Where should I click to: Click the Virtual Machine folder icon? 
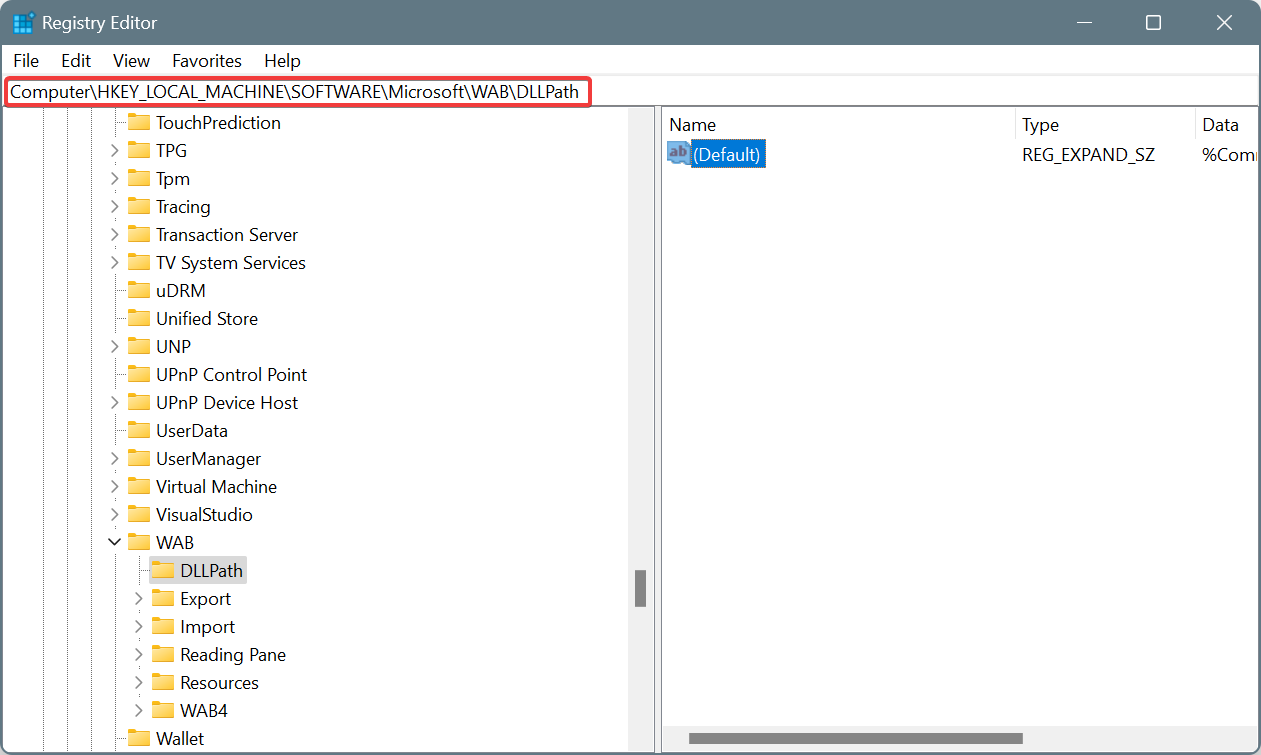tap(139, 487)
